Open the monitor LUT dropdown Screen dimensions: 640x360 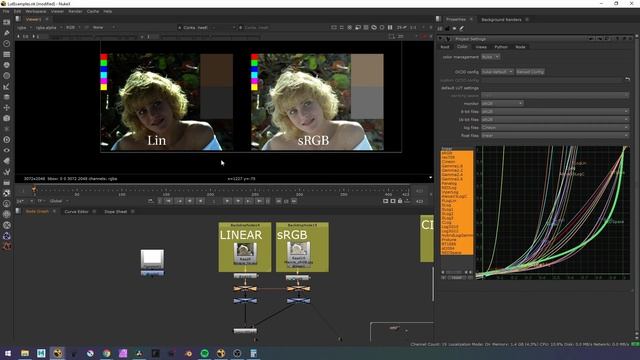[502, 103]
